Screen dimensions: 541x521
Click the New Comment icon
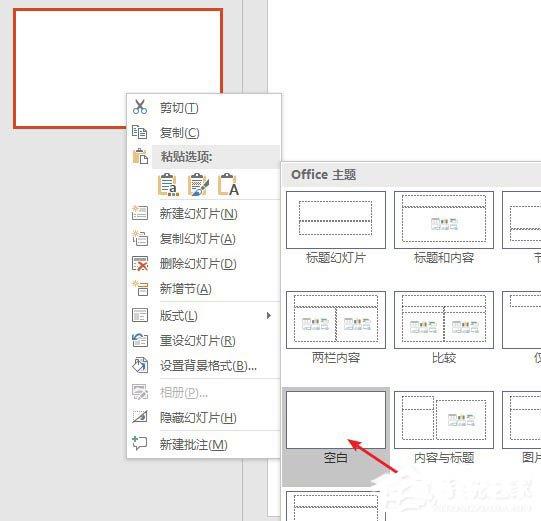[x=140, y=443]
